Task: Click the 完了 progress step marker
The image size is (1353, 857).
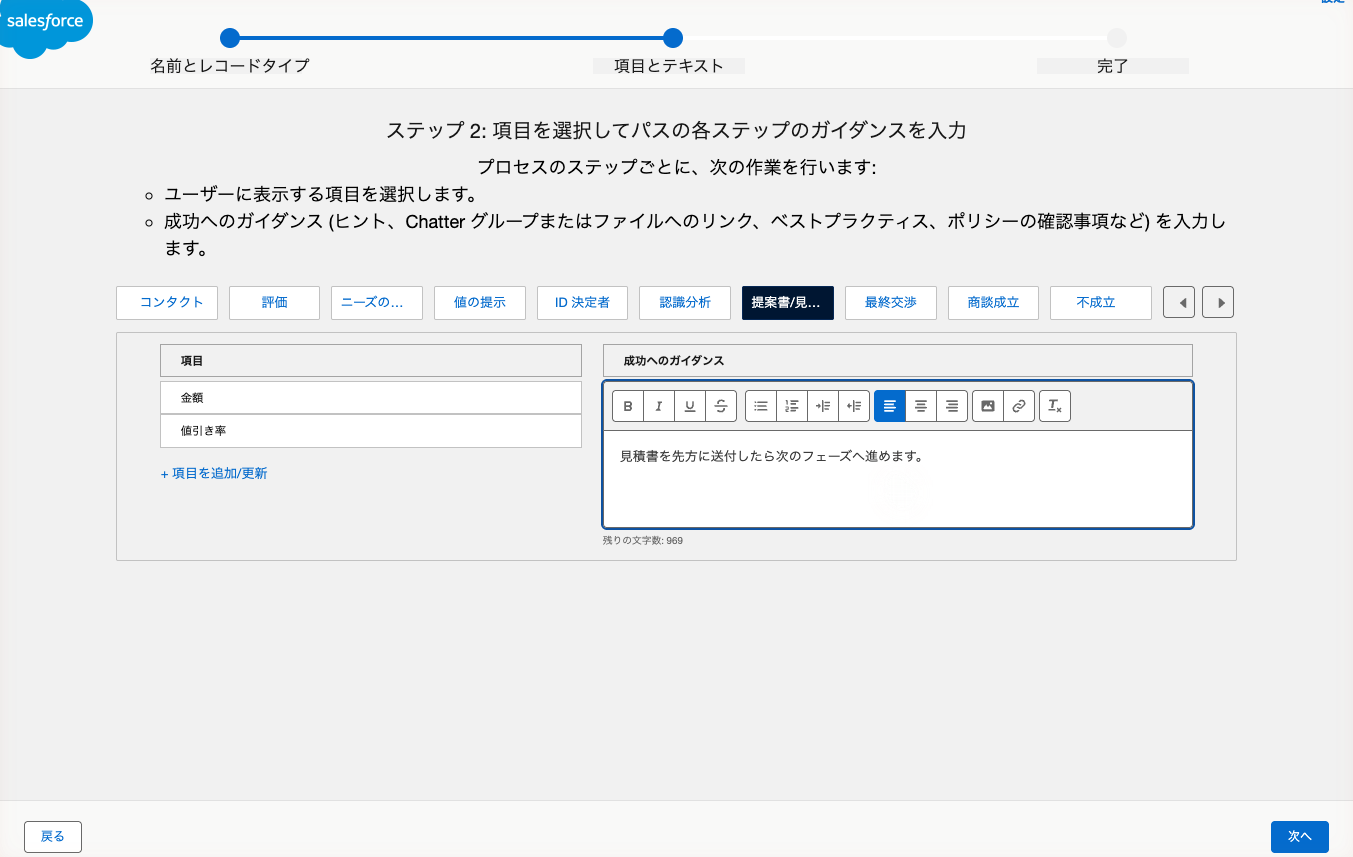Action: [x=1117, y=38]
